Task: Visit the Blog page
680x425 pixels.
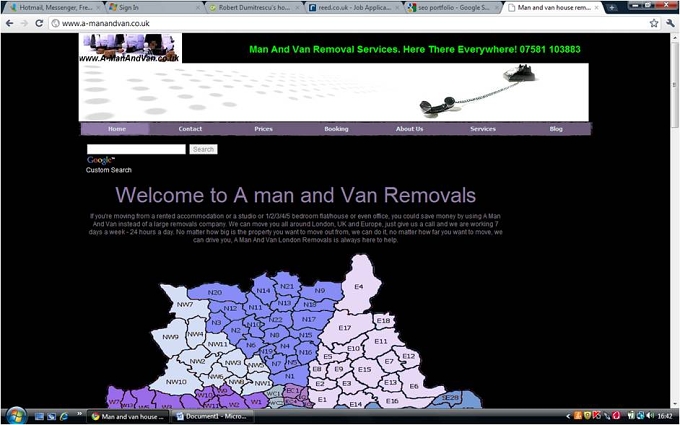Action: pyautogui.click(x=556, y=129)
